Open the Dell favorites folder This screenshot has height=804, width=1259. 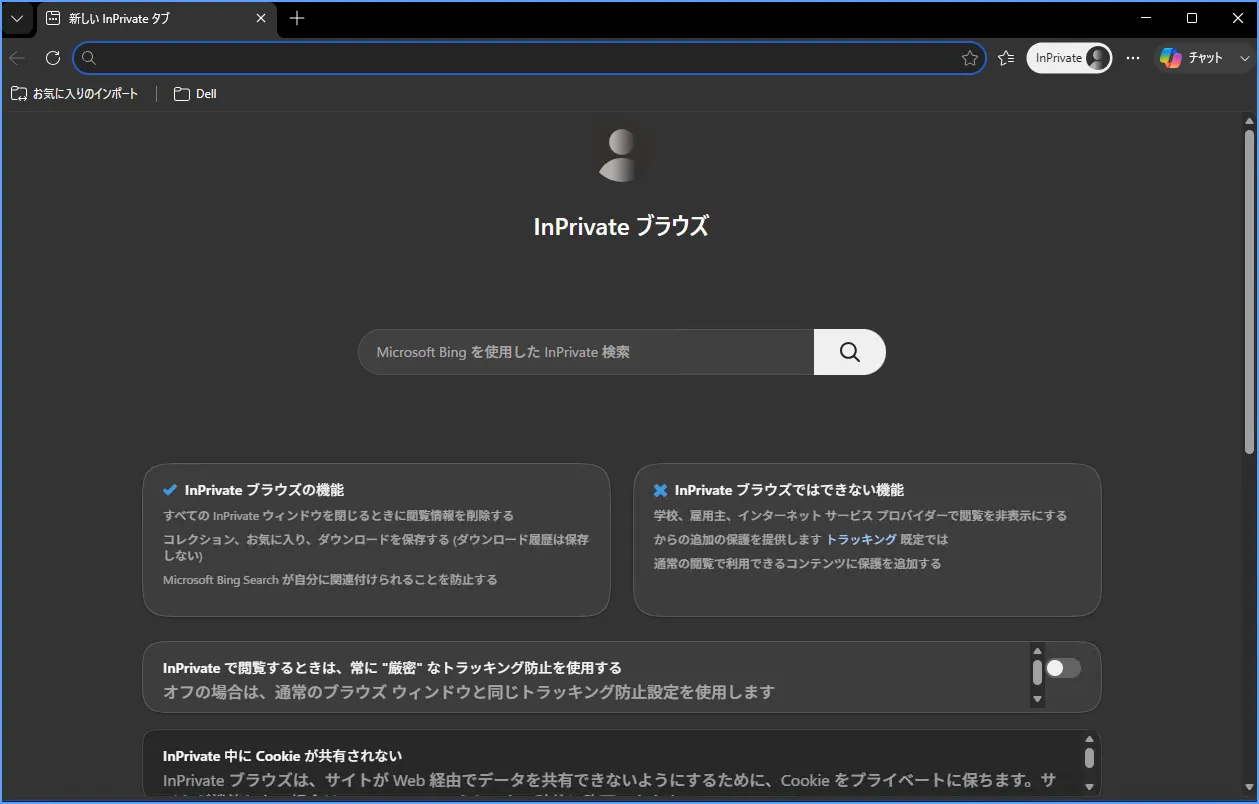tap(195, 94)
